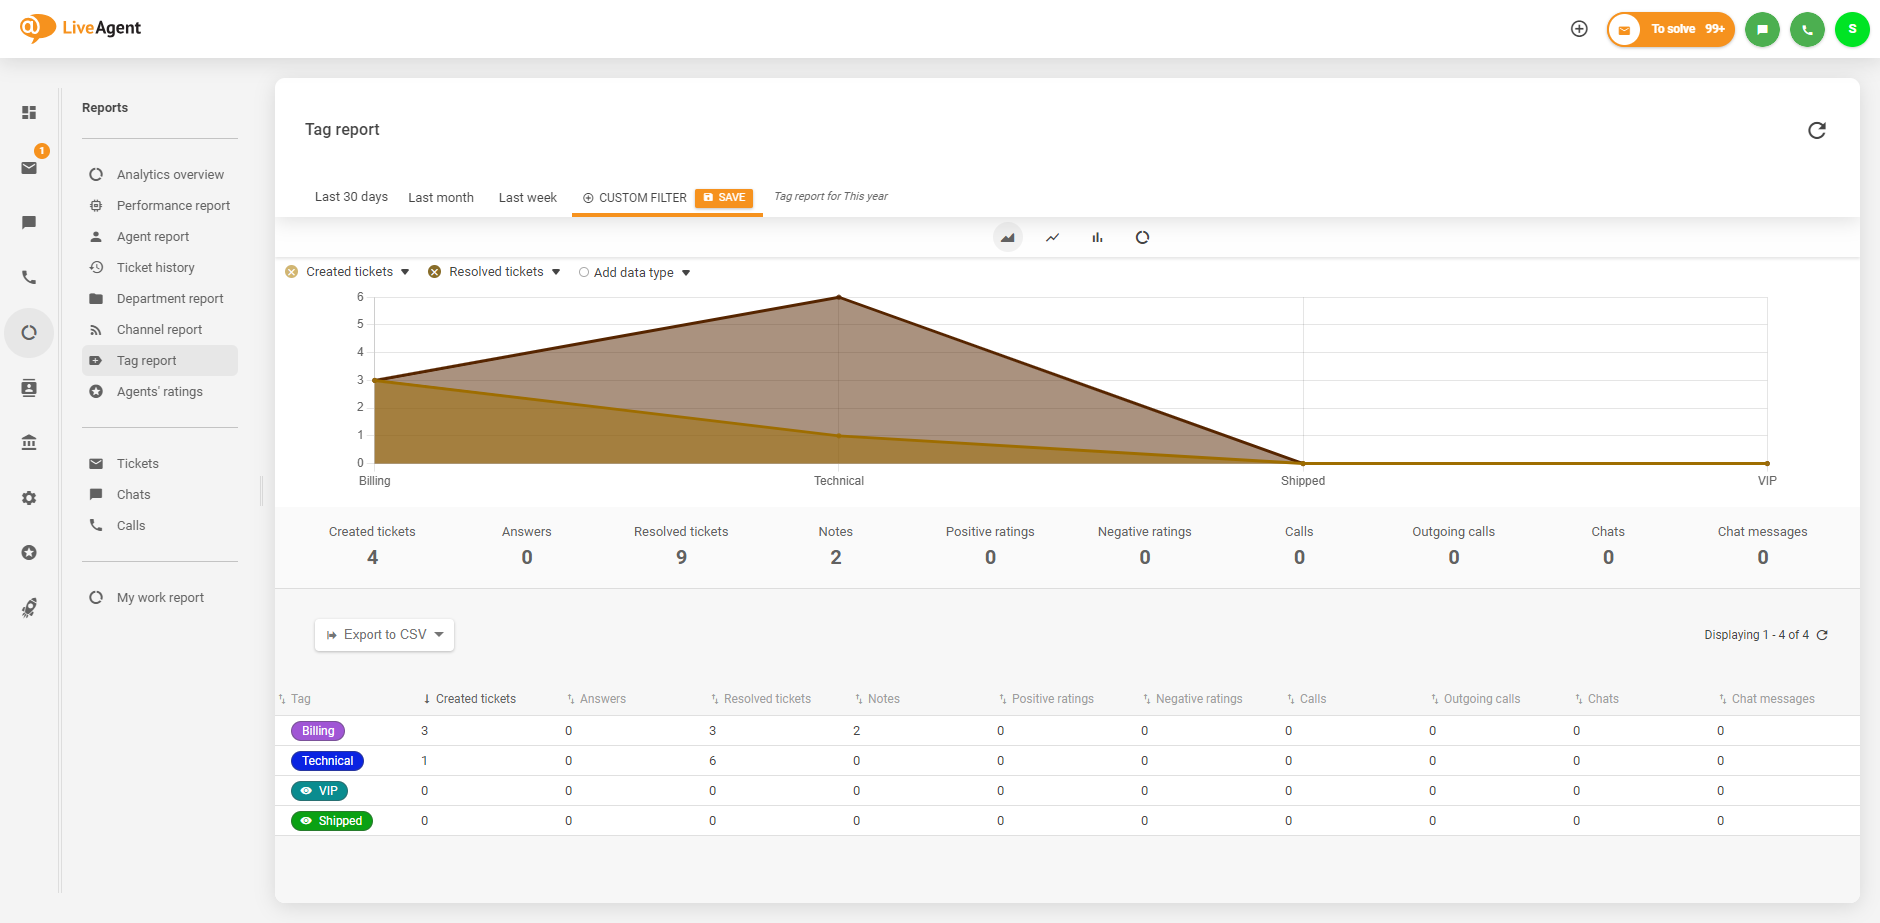The image size is (1880, 923).
Task: Click the green chat status icon
Action: (x=1762, y=29)
